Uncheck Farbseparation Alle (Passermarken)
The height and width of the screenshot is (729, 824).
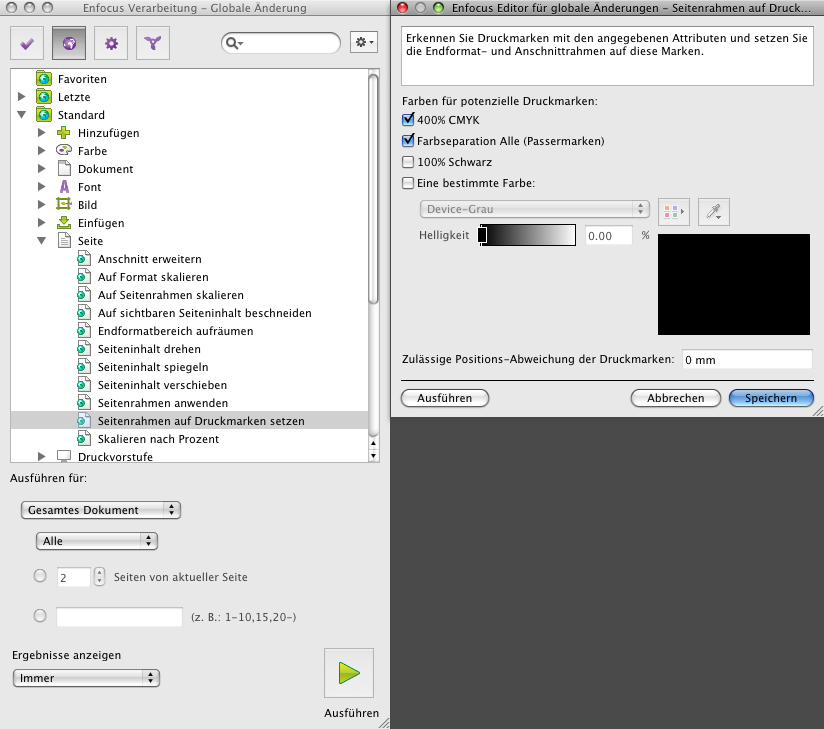[408, 141]
